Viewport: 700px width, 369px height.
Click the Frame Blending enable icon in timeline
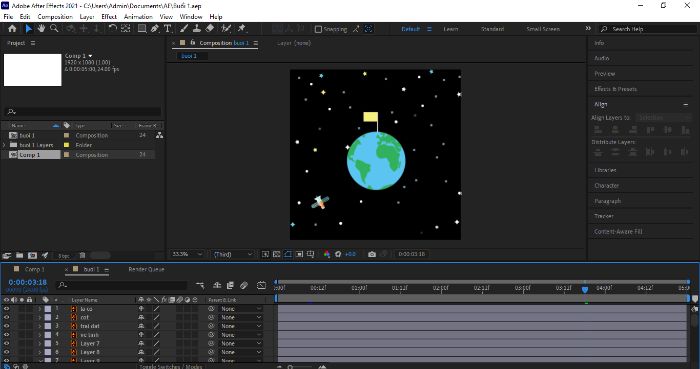(x=230, y=285)
